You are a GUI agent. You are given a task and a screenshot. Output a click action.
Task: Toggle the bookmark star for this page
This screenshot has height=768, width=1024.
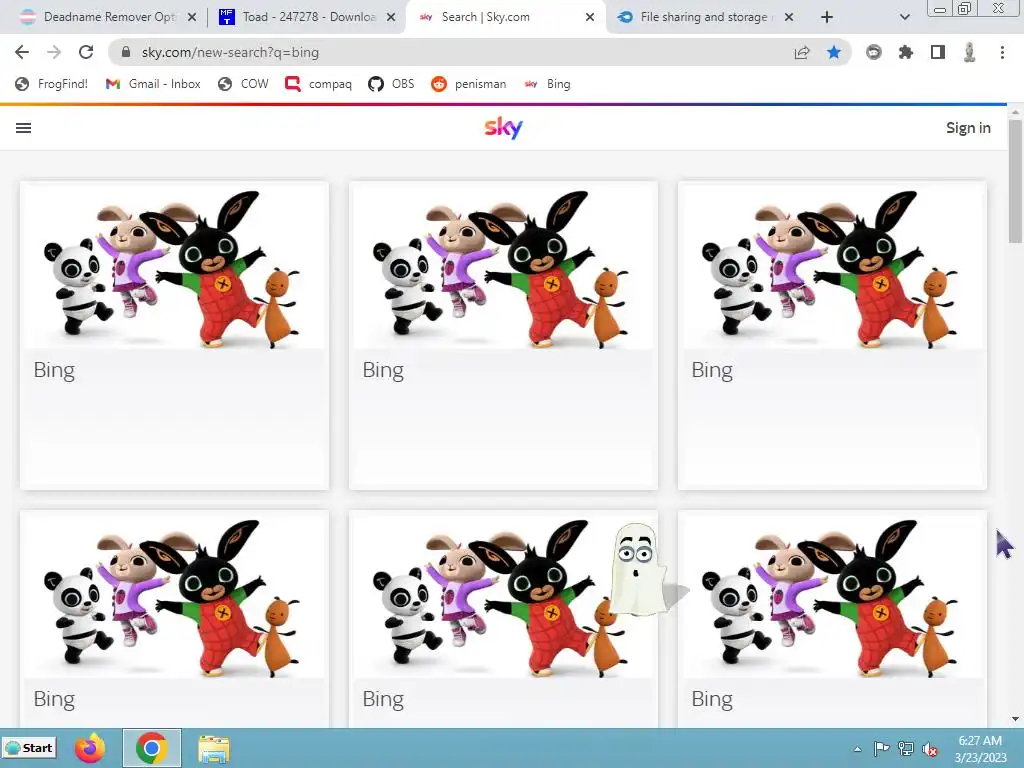tap(834, 52)
